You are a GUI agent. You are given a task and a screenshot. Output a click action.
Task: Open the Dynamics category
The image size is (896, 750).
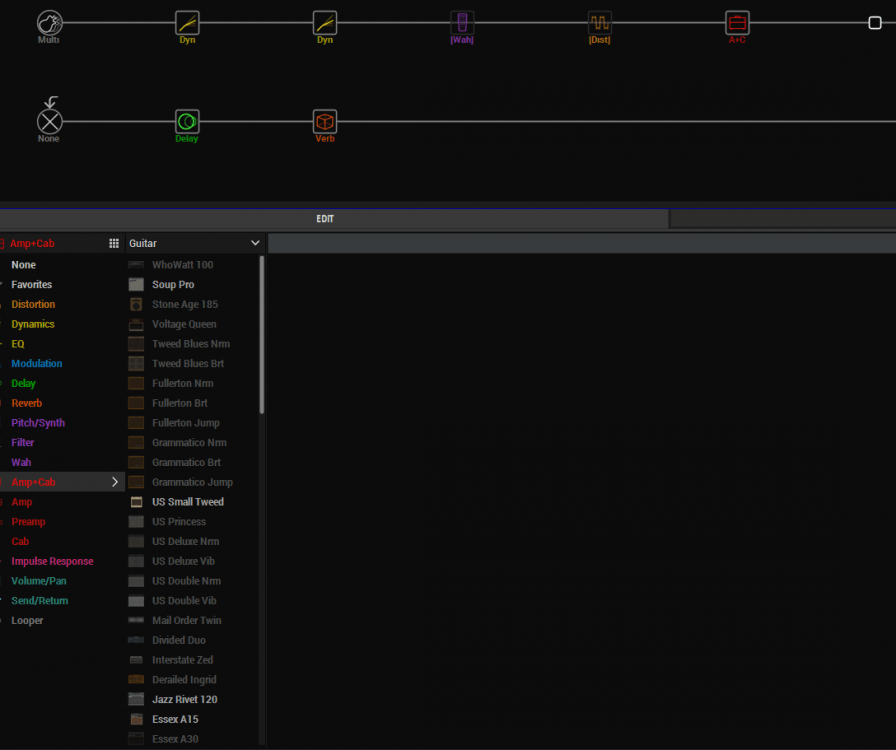click(x=33, y=324)
